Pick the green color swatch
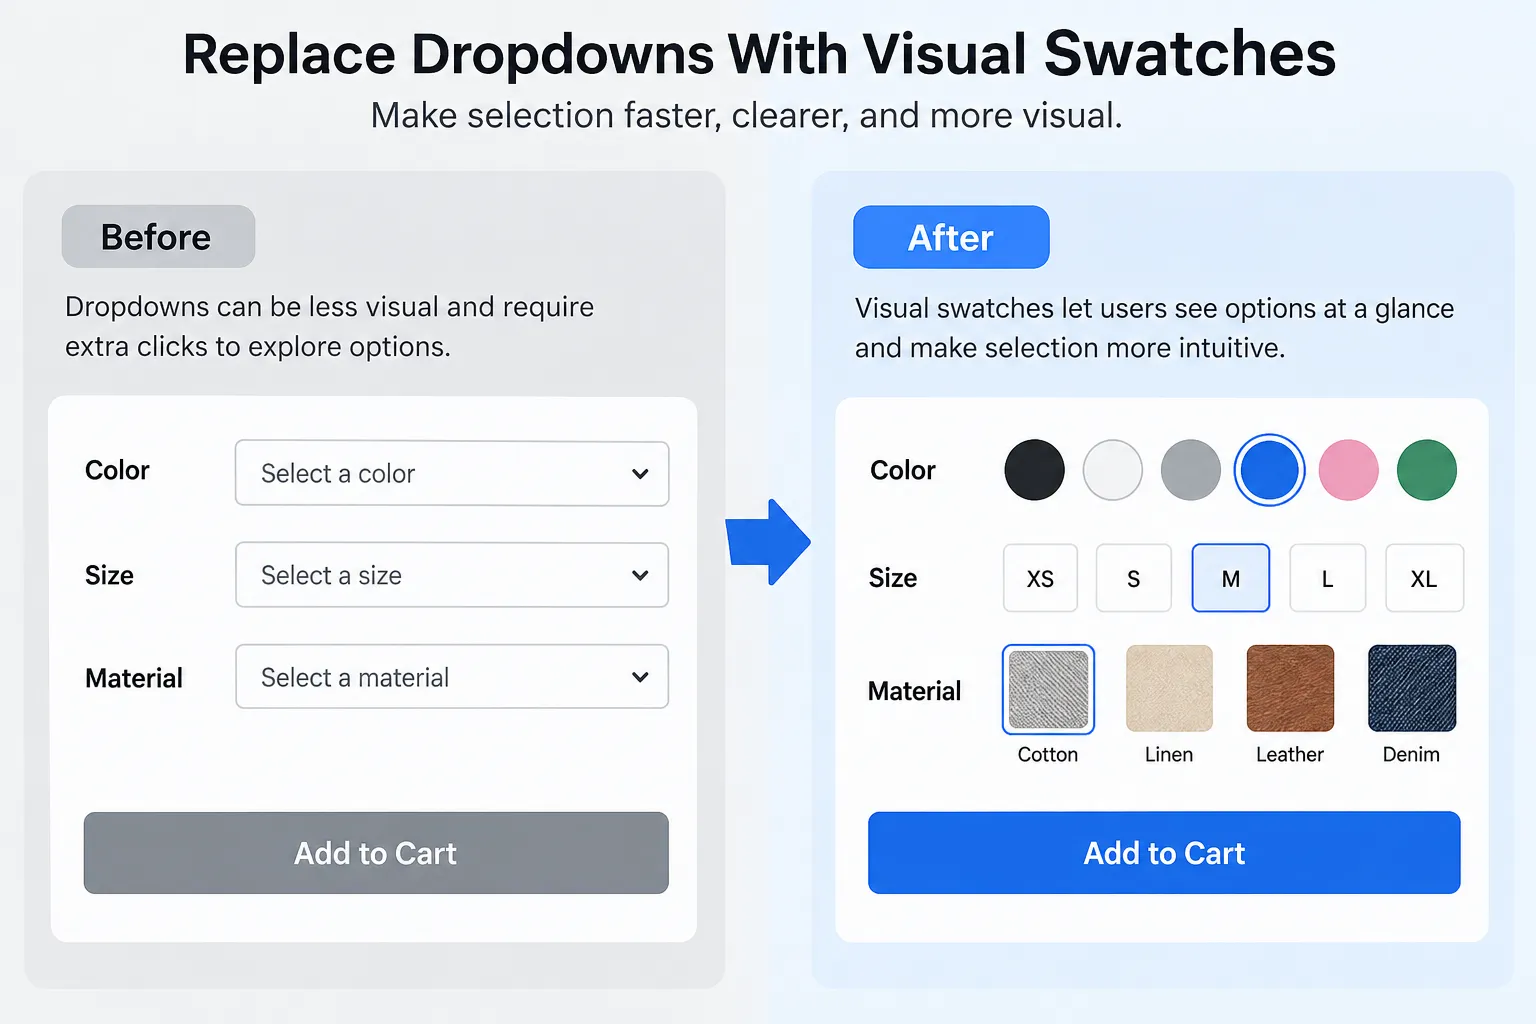Screen dimensions: 1536x1024 click(1427, 470)
